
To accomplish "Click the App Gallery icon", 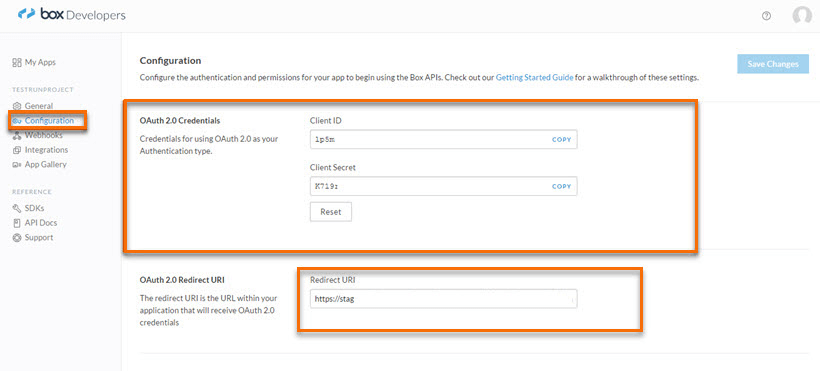I will pos(17,165).
